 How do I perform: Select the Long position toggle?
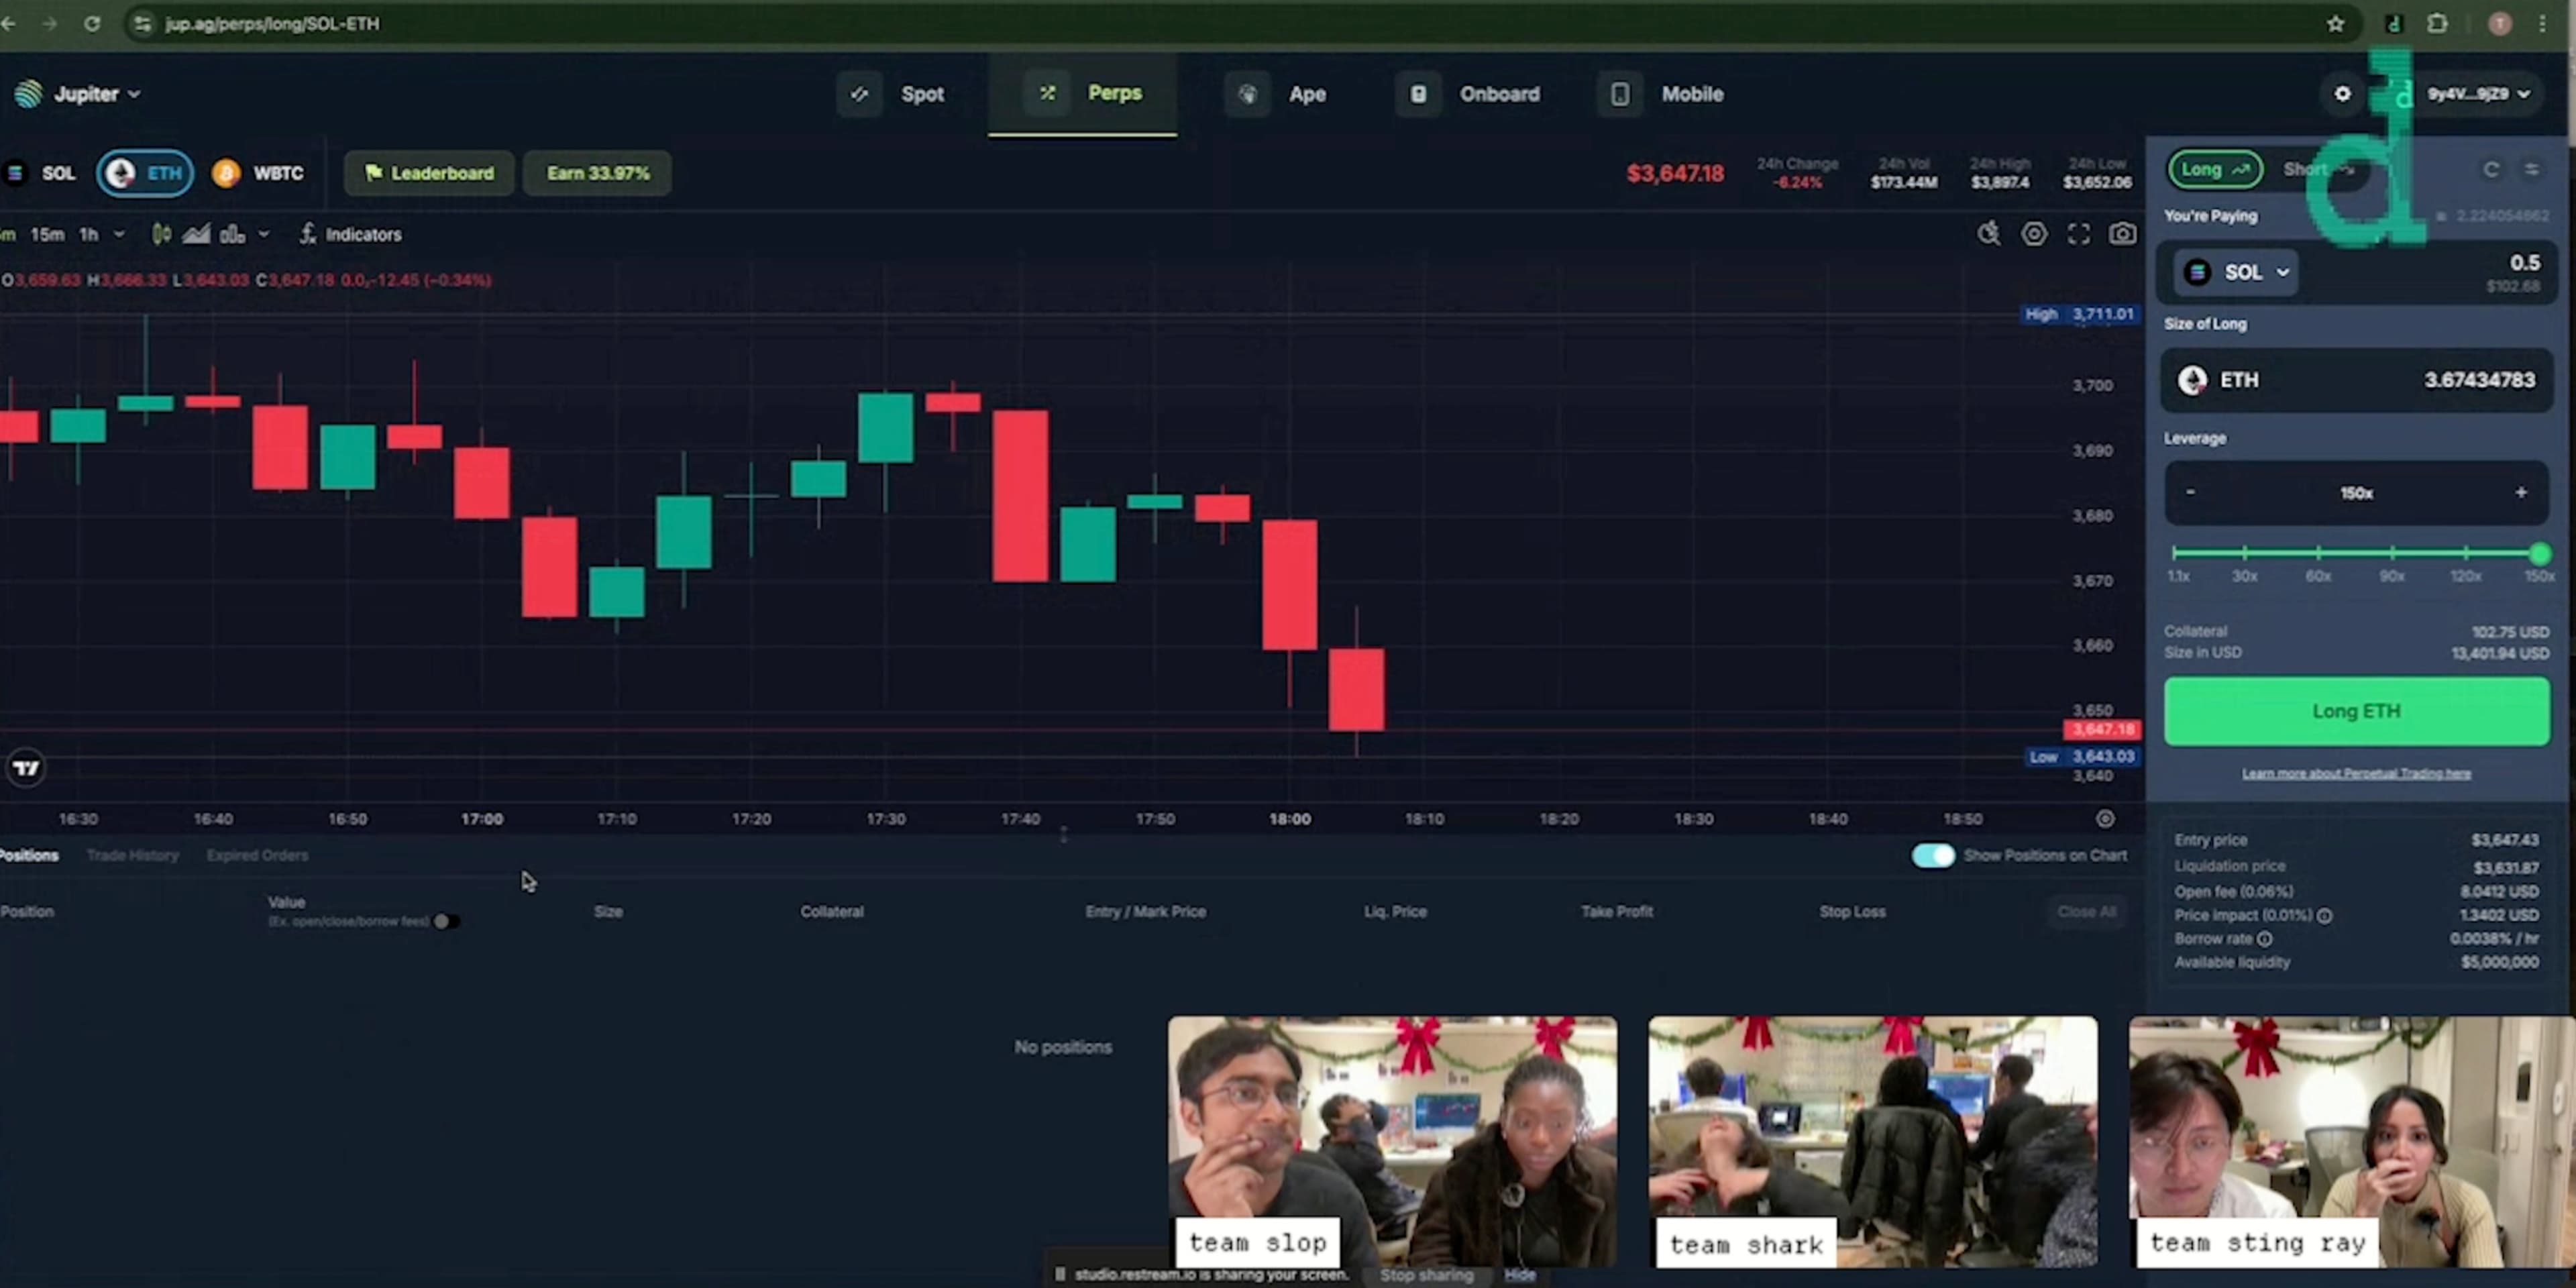click(x=2214, y=169)
